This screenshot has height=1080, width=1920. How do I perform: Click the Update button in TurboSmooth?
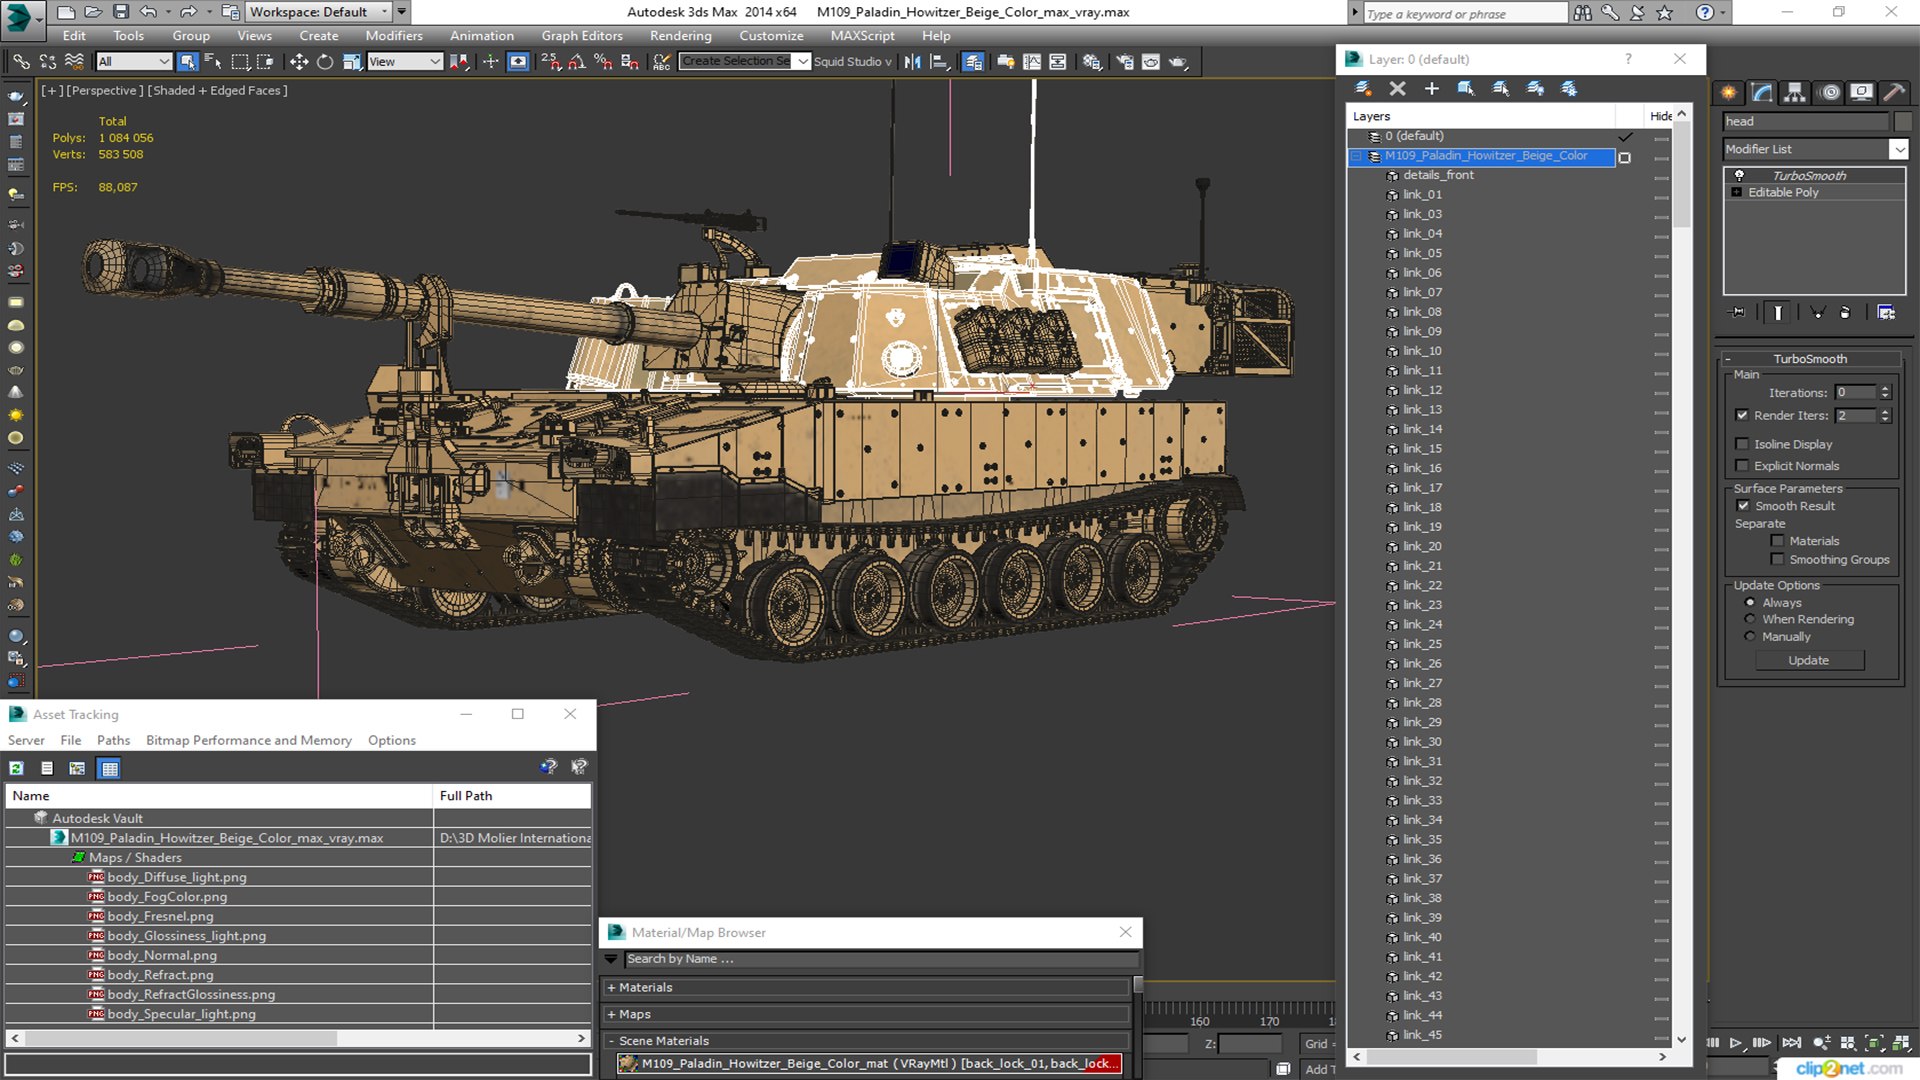coord(1808,661)
